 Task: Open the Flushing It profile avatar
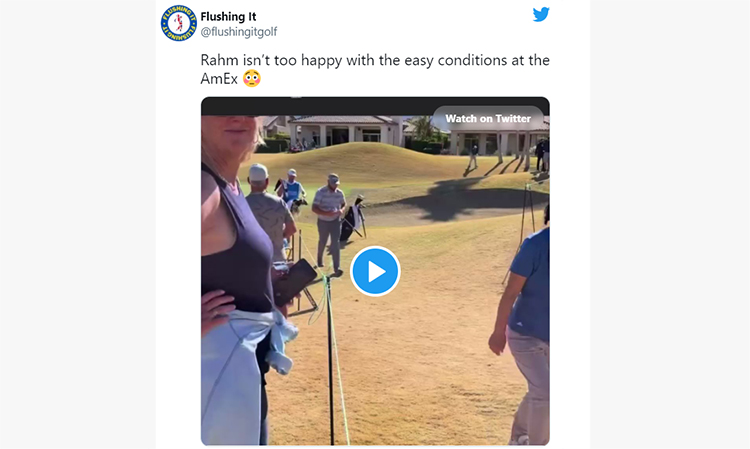pyautogui.click(x=179, y=23)
